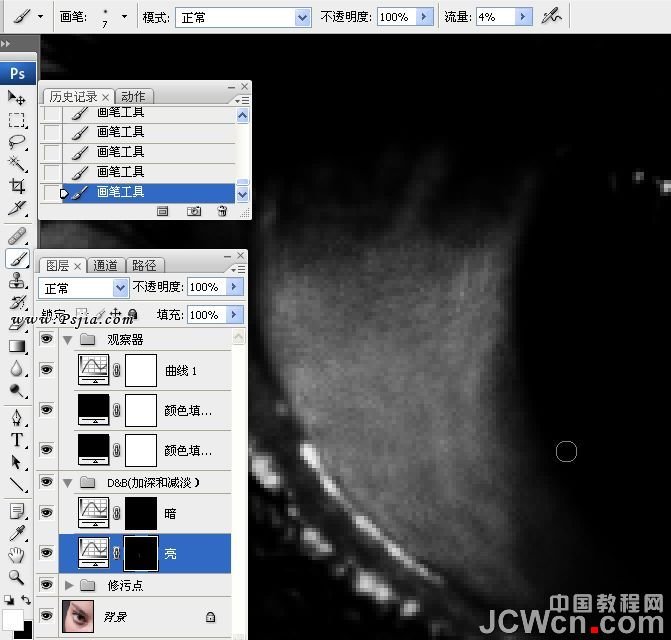Expand the 修污点 layer group
The height and width of the screenshot is (640, 671).
(69, 584)
